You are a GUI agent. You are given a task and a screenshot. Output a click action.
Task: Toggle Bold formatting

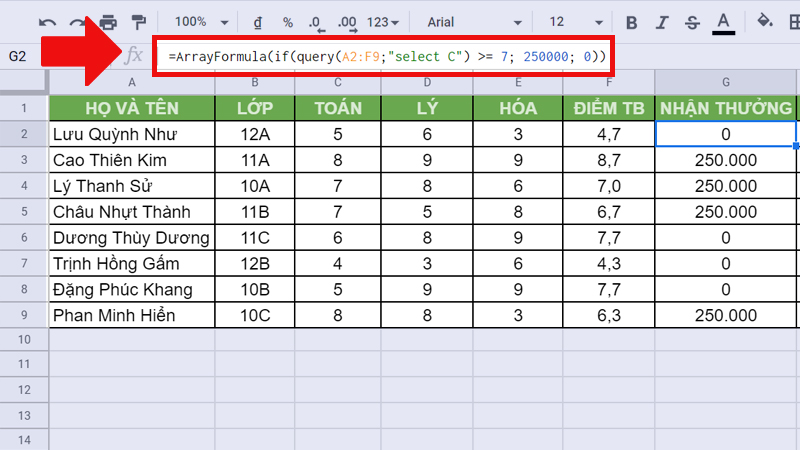[631, 22]
